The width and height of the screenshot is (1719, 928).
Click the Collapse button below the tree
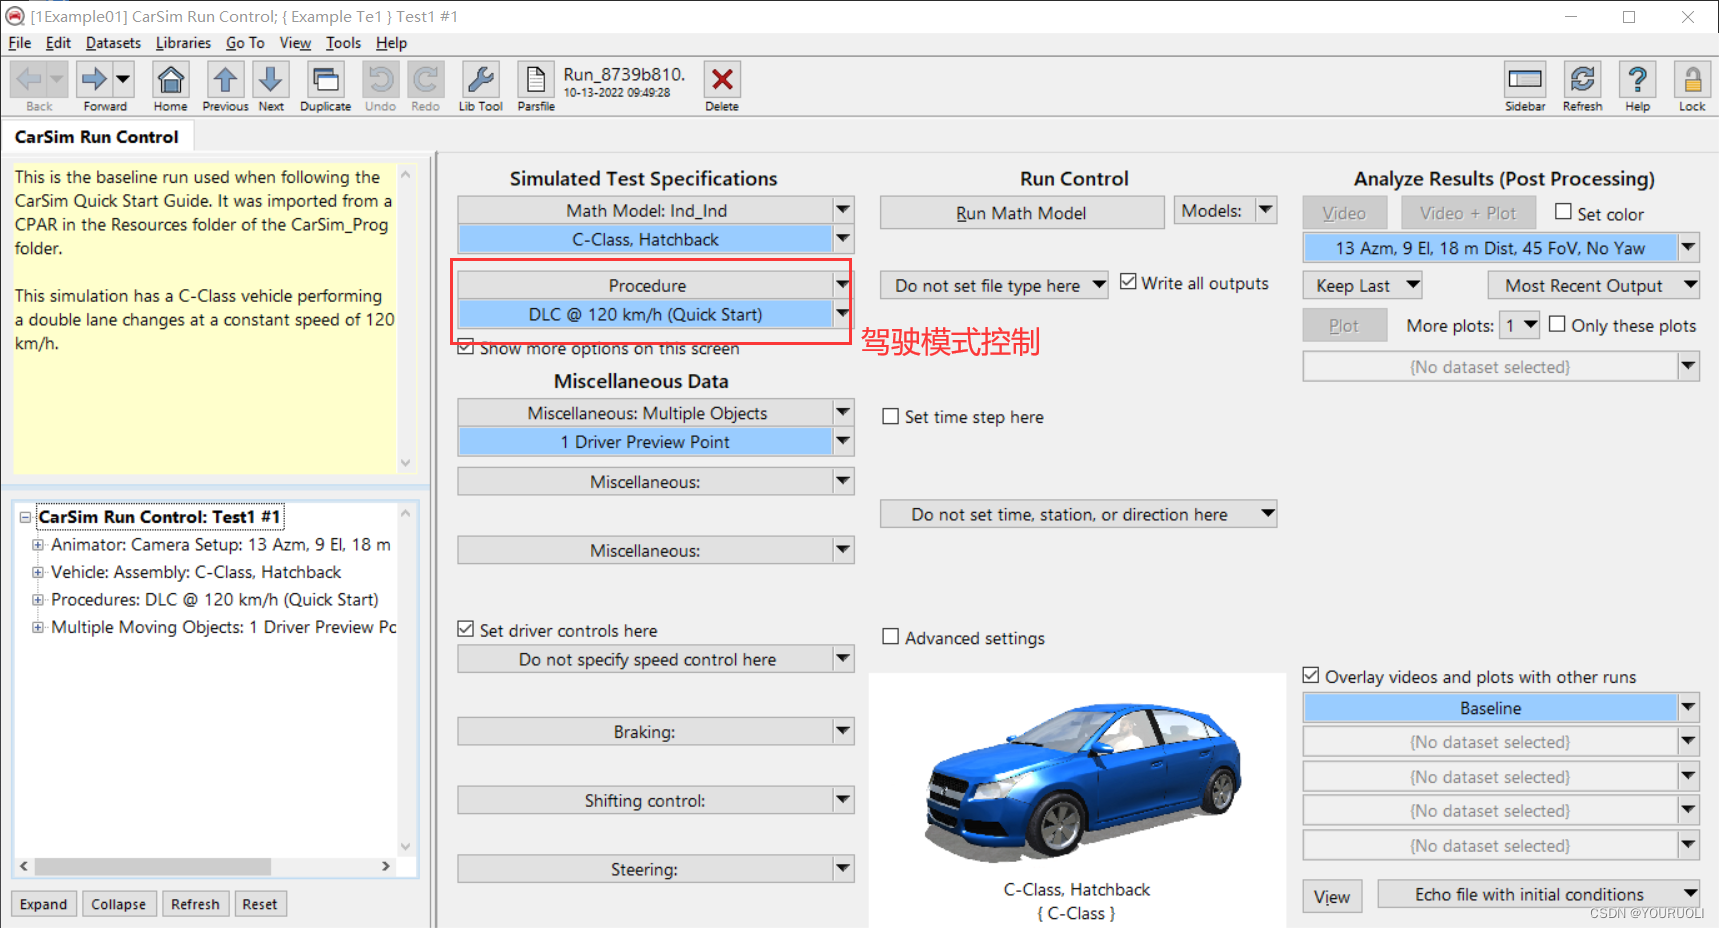pyautogui.click(x=119, y=904)
